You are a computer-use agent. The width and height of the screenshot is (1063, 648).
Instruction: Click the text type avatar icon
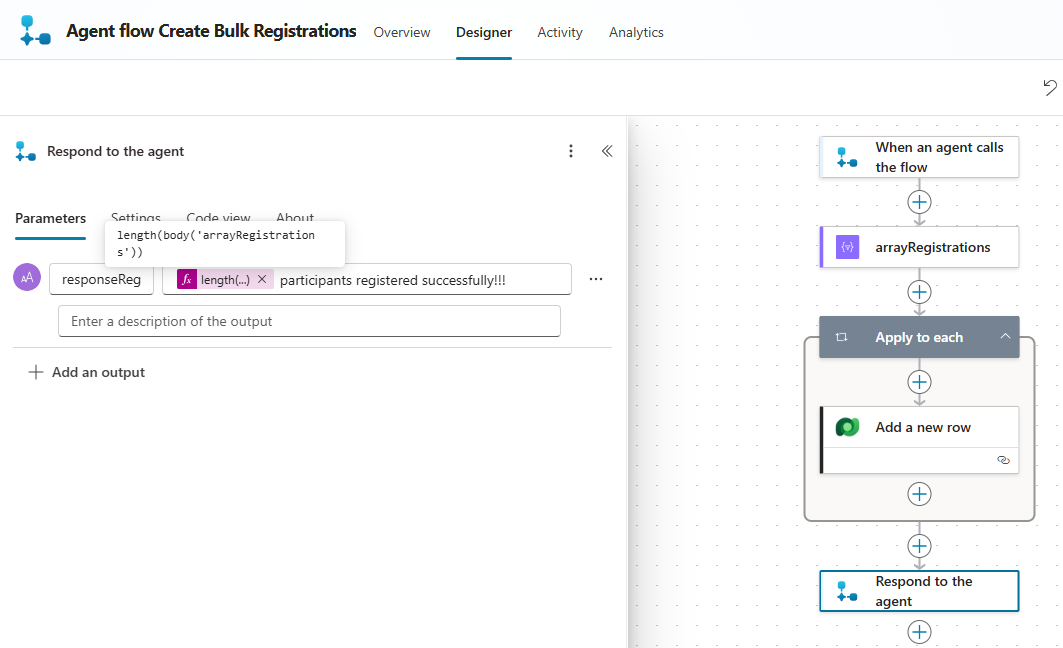pyautogui.click(x=27, y=278)
